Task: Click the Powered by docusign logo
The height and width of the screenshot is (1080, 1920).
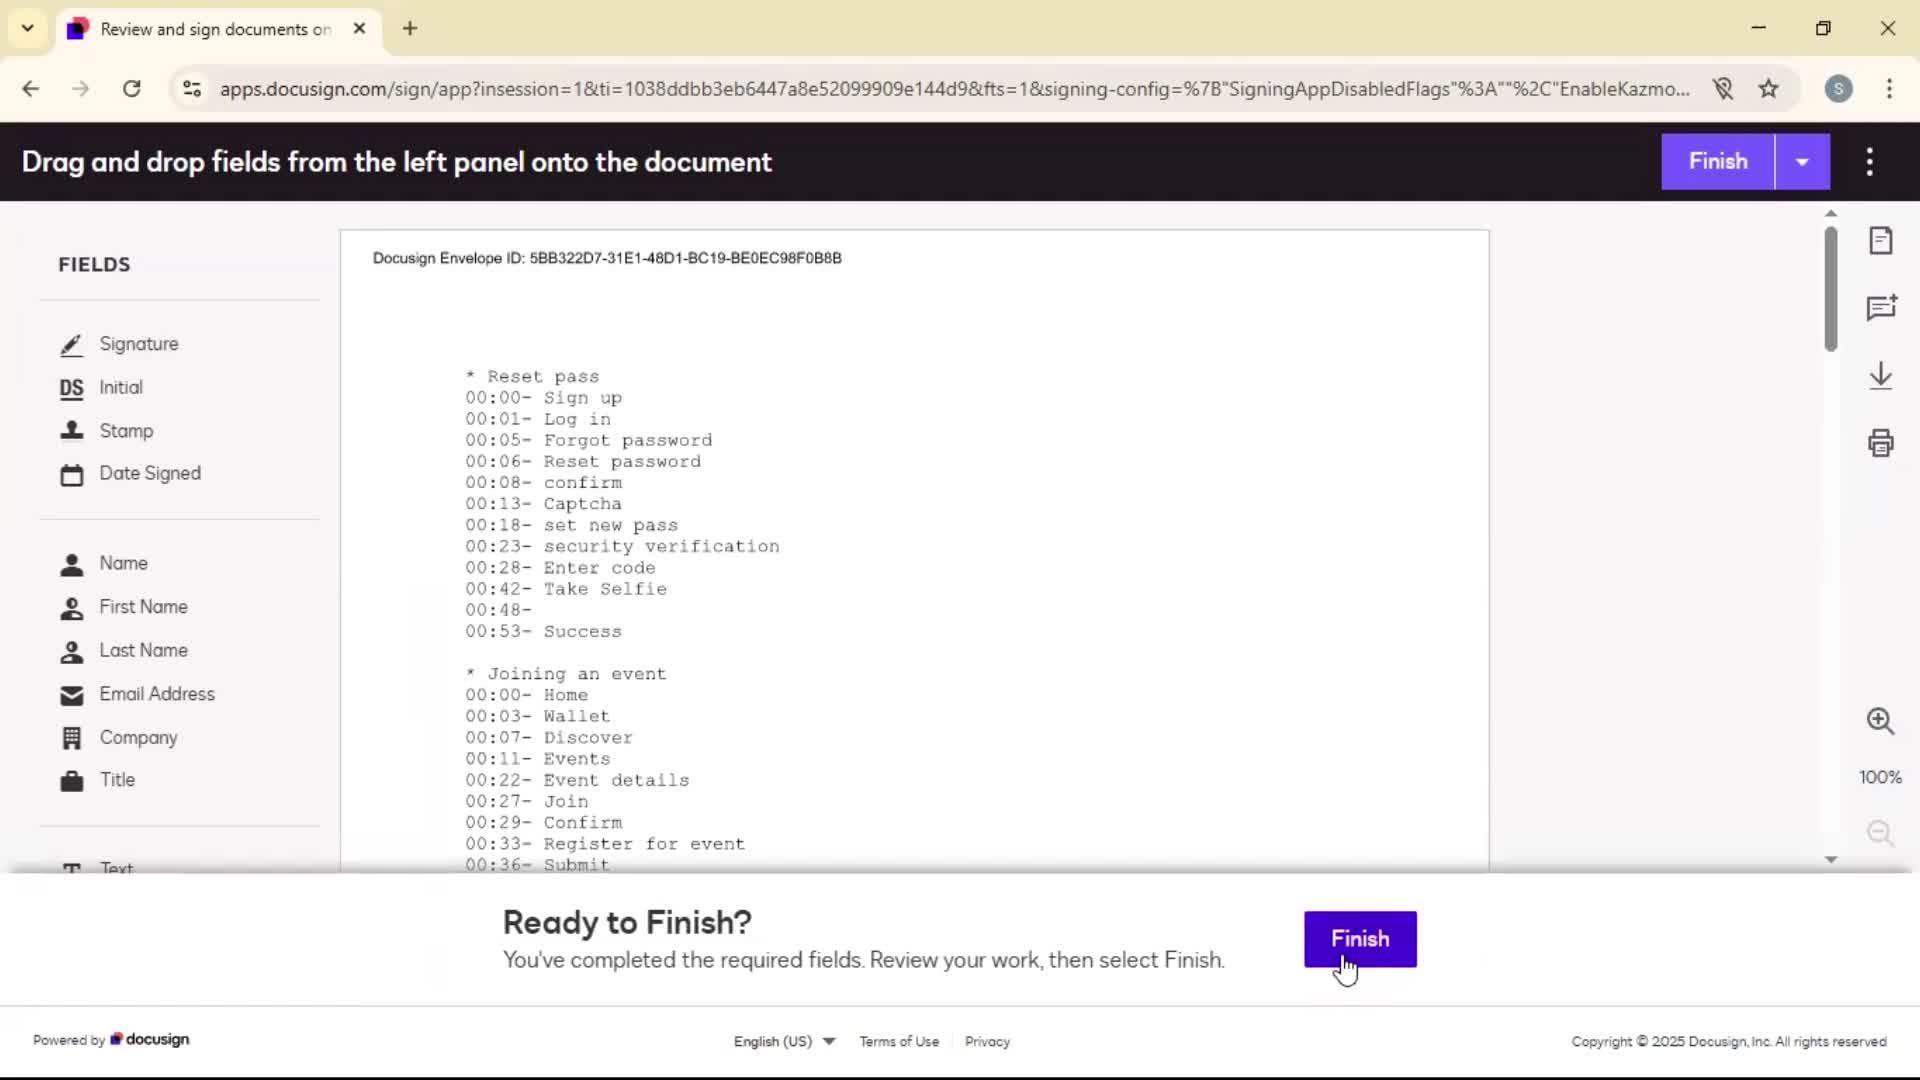Action: click(x=111, y=1040)
